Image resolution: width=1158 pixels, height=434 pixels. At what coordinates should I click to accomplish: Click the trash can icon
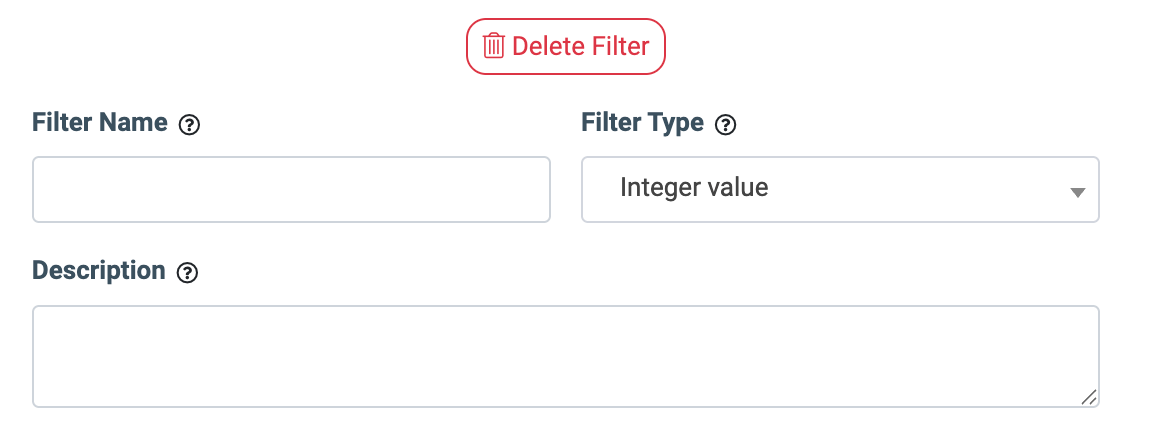[494, 46]
